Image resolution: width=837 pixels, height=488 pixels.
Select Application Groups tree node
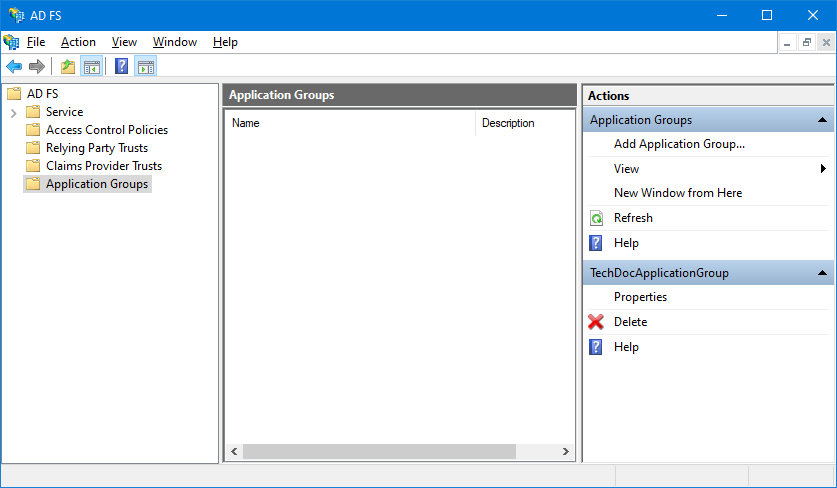[x=97, y=184]
